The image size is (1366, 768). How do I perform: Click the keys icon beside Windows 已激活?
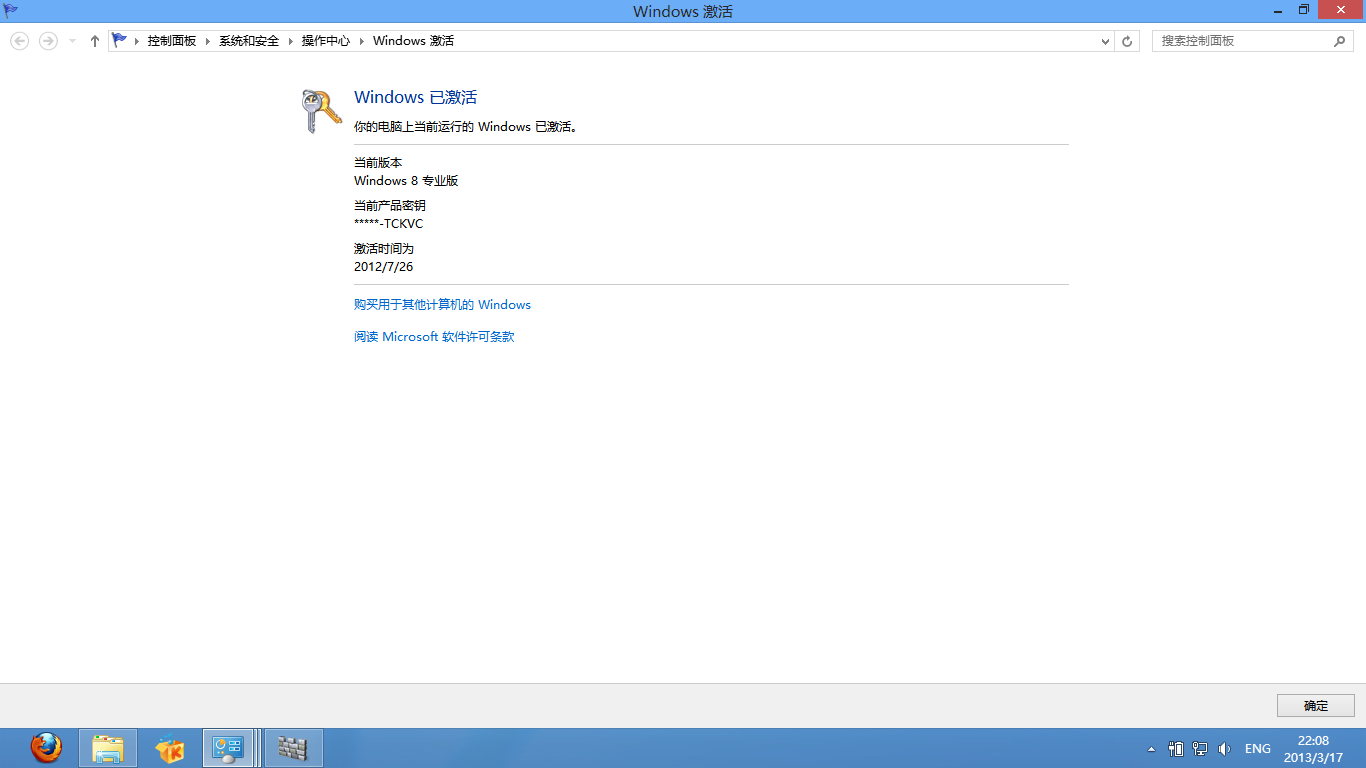321,111
